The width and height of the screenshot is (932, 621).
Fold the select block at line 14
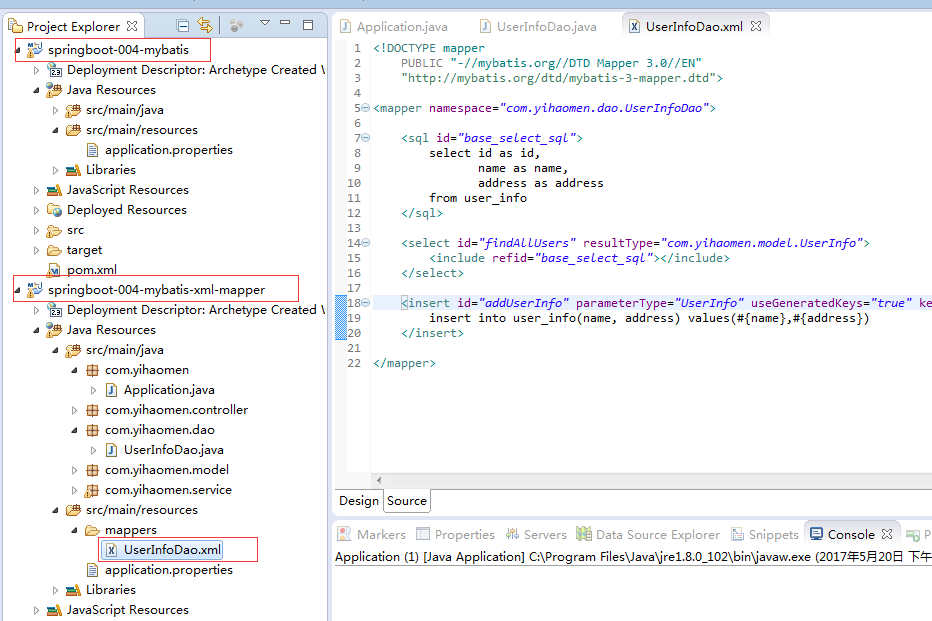[366, 242]
